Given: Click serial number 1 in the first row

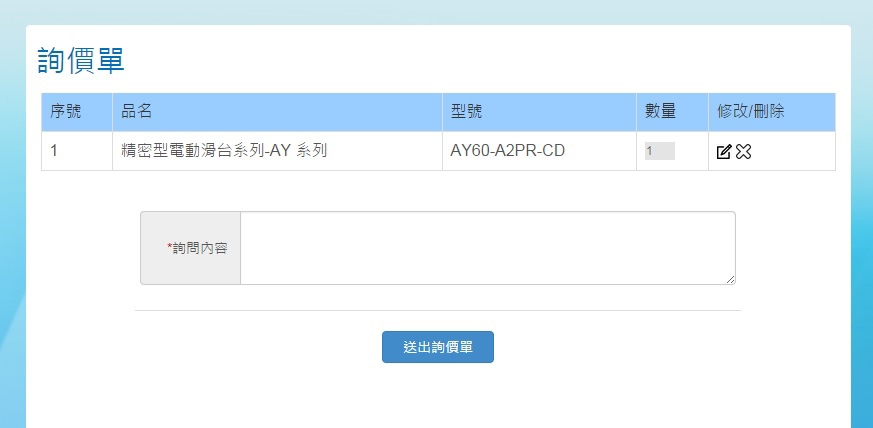Looking at the screenshot, I should (54, 151).
